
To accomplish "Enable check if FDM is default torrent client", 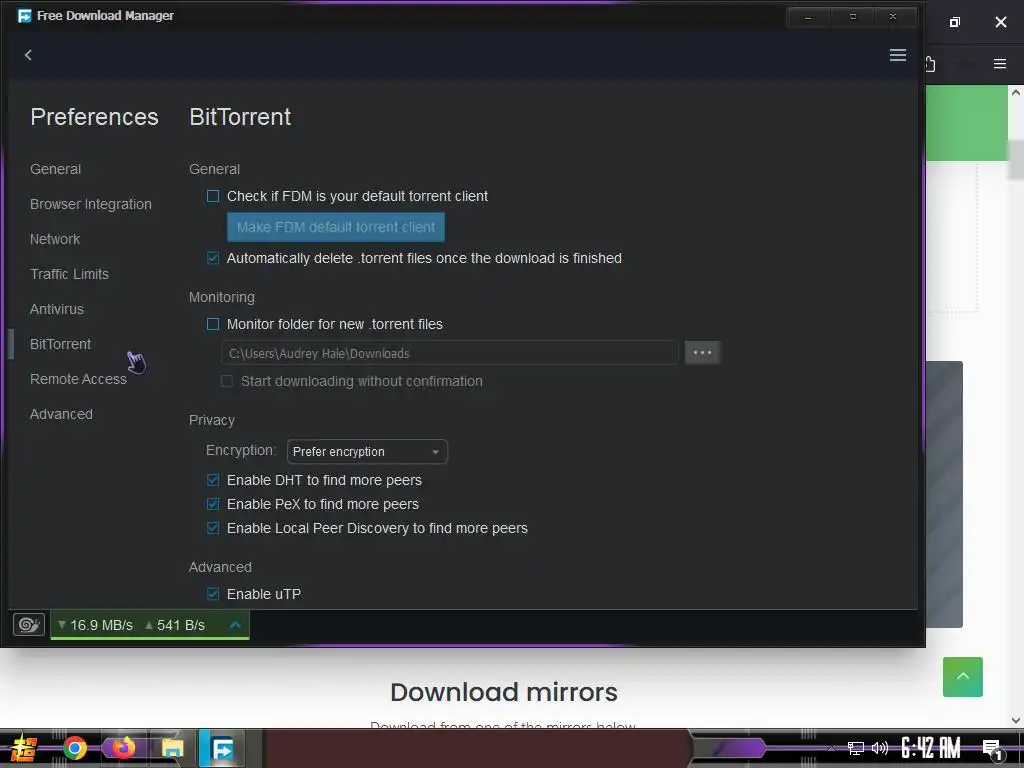I will tap(213, 196).
